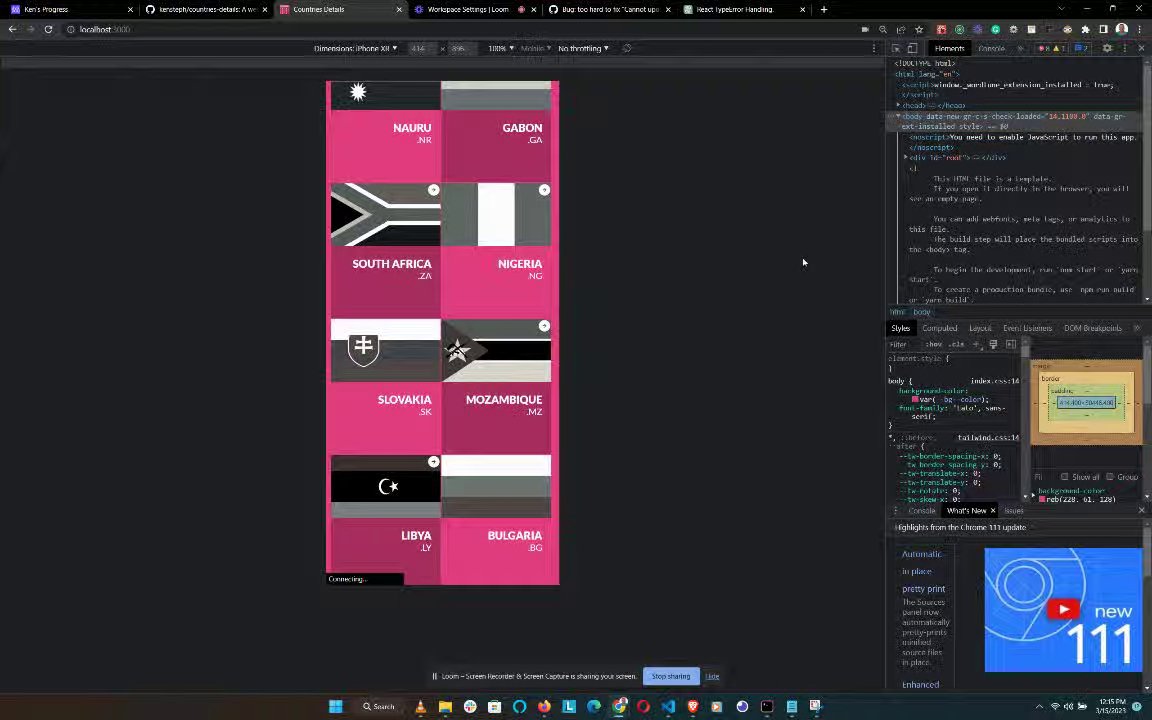The width and height of the screenshot is (1152, 720).
Task: Switch to the Console tab in DevTools
Action: [x=991, y=48]
